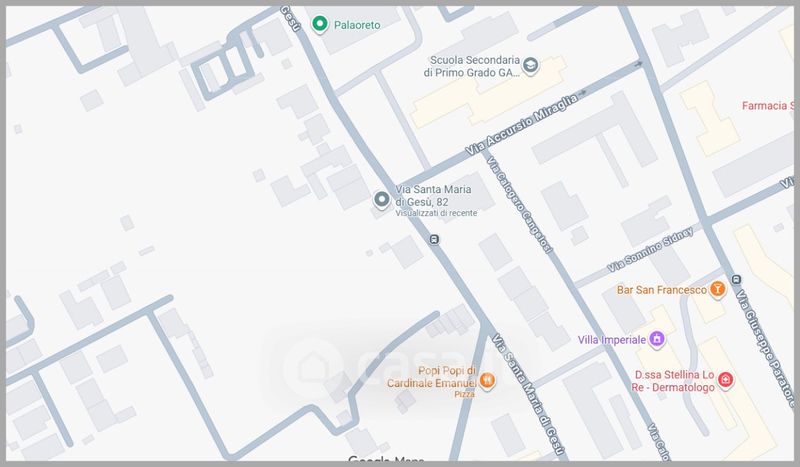Select the Scuola Secondaria school marker icon

click(532, 66)
